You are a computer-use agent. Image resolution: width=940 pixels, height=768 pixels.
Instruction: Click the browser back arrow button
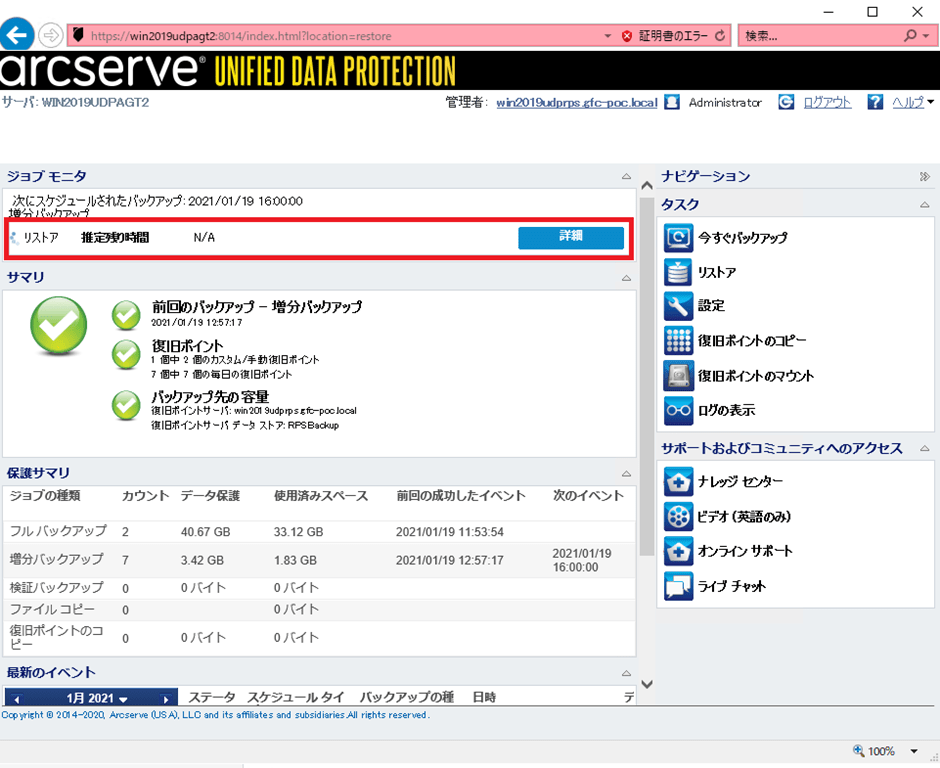point(17,35)
